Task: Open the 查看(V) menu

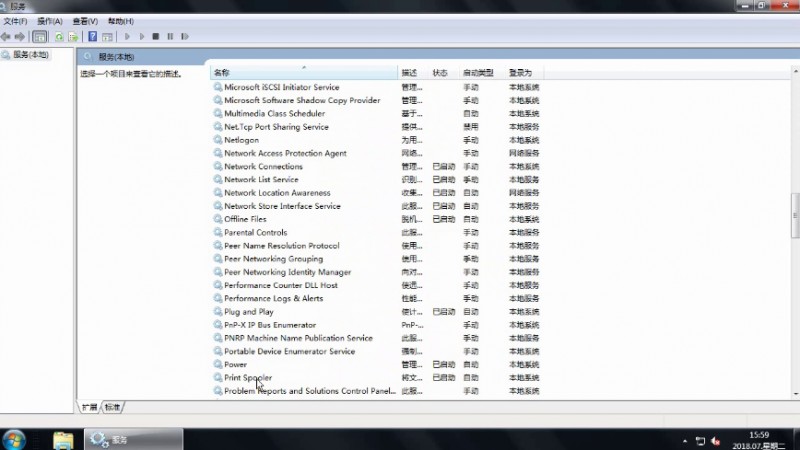Action: [x=85, y=21]
